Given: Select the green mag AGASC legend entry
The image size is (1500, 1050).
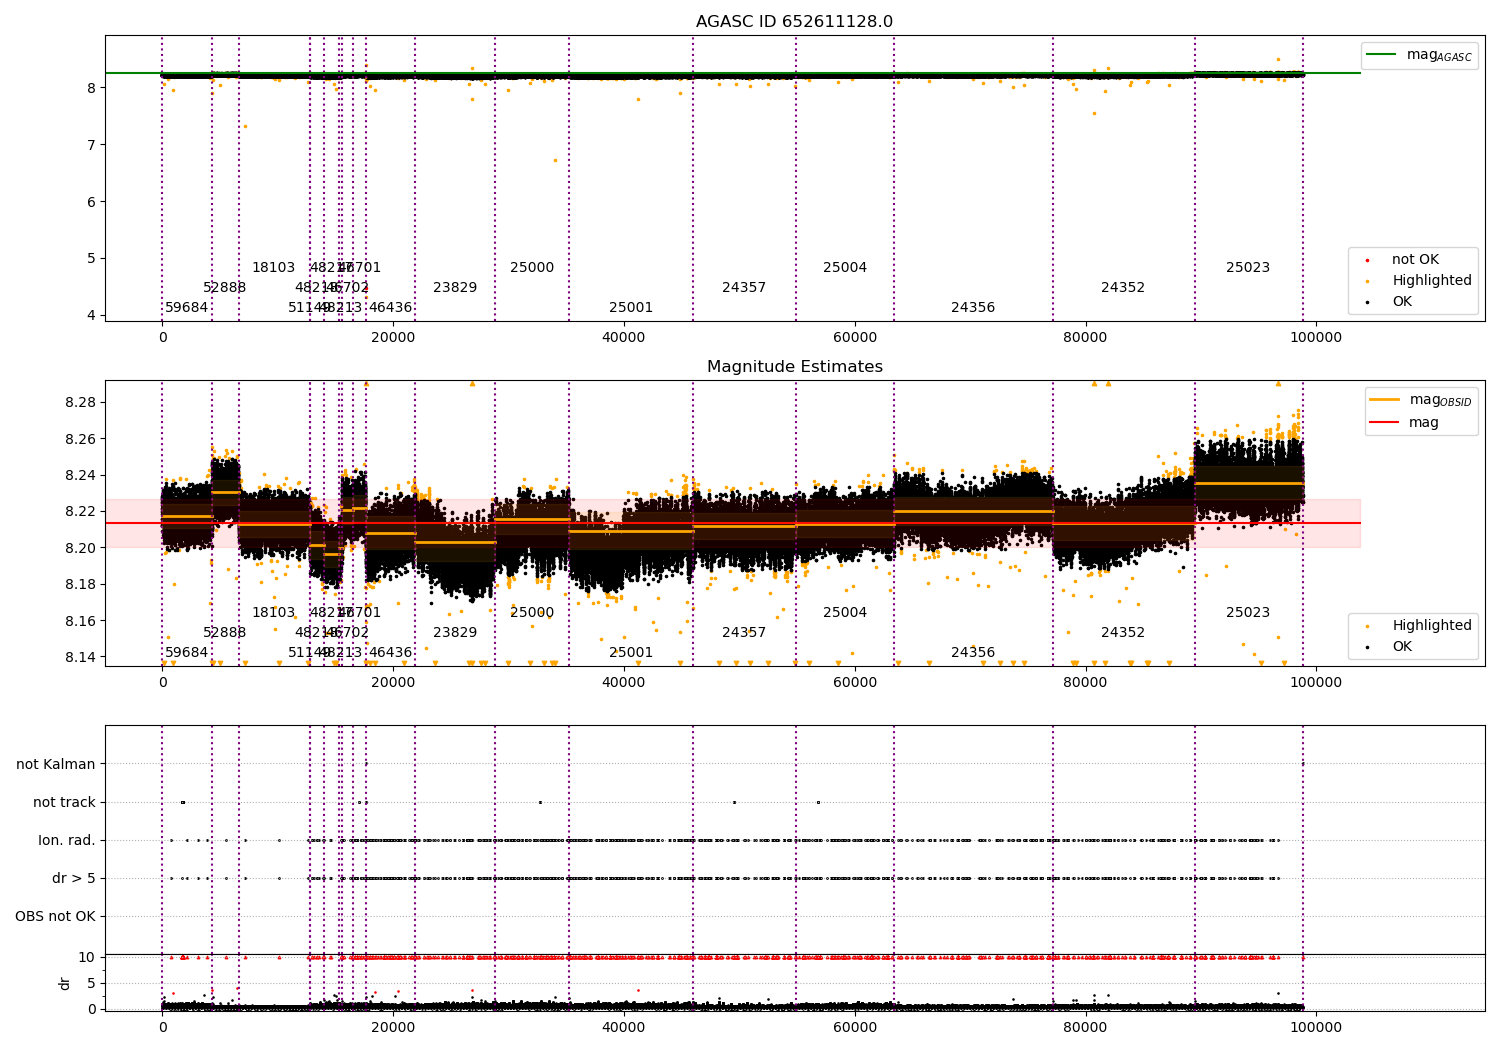Looking at the screenshot, I should coord(1419,55).
